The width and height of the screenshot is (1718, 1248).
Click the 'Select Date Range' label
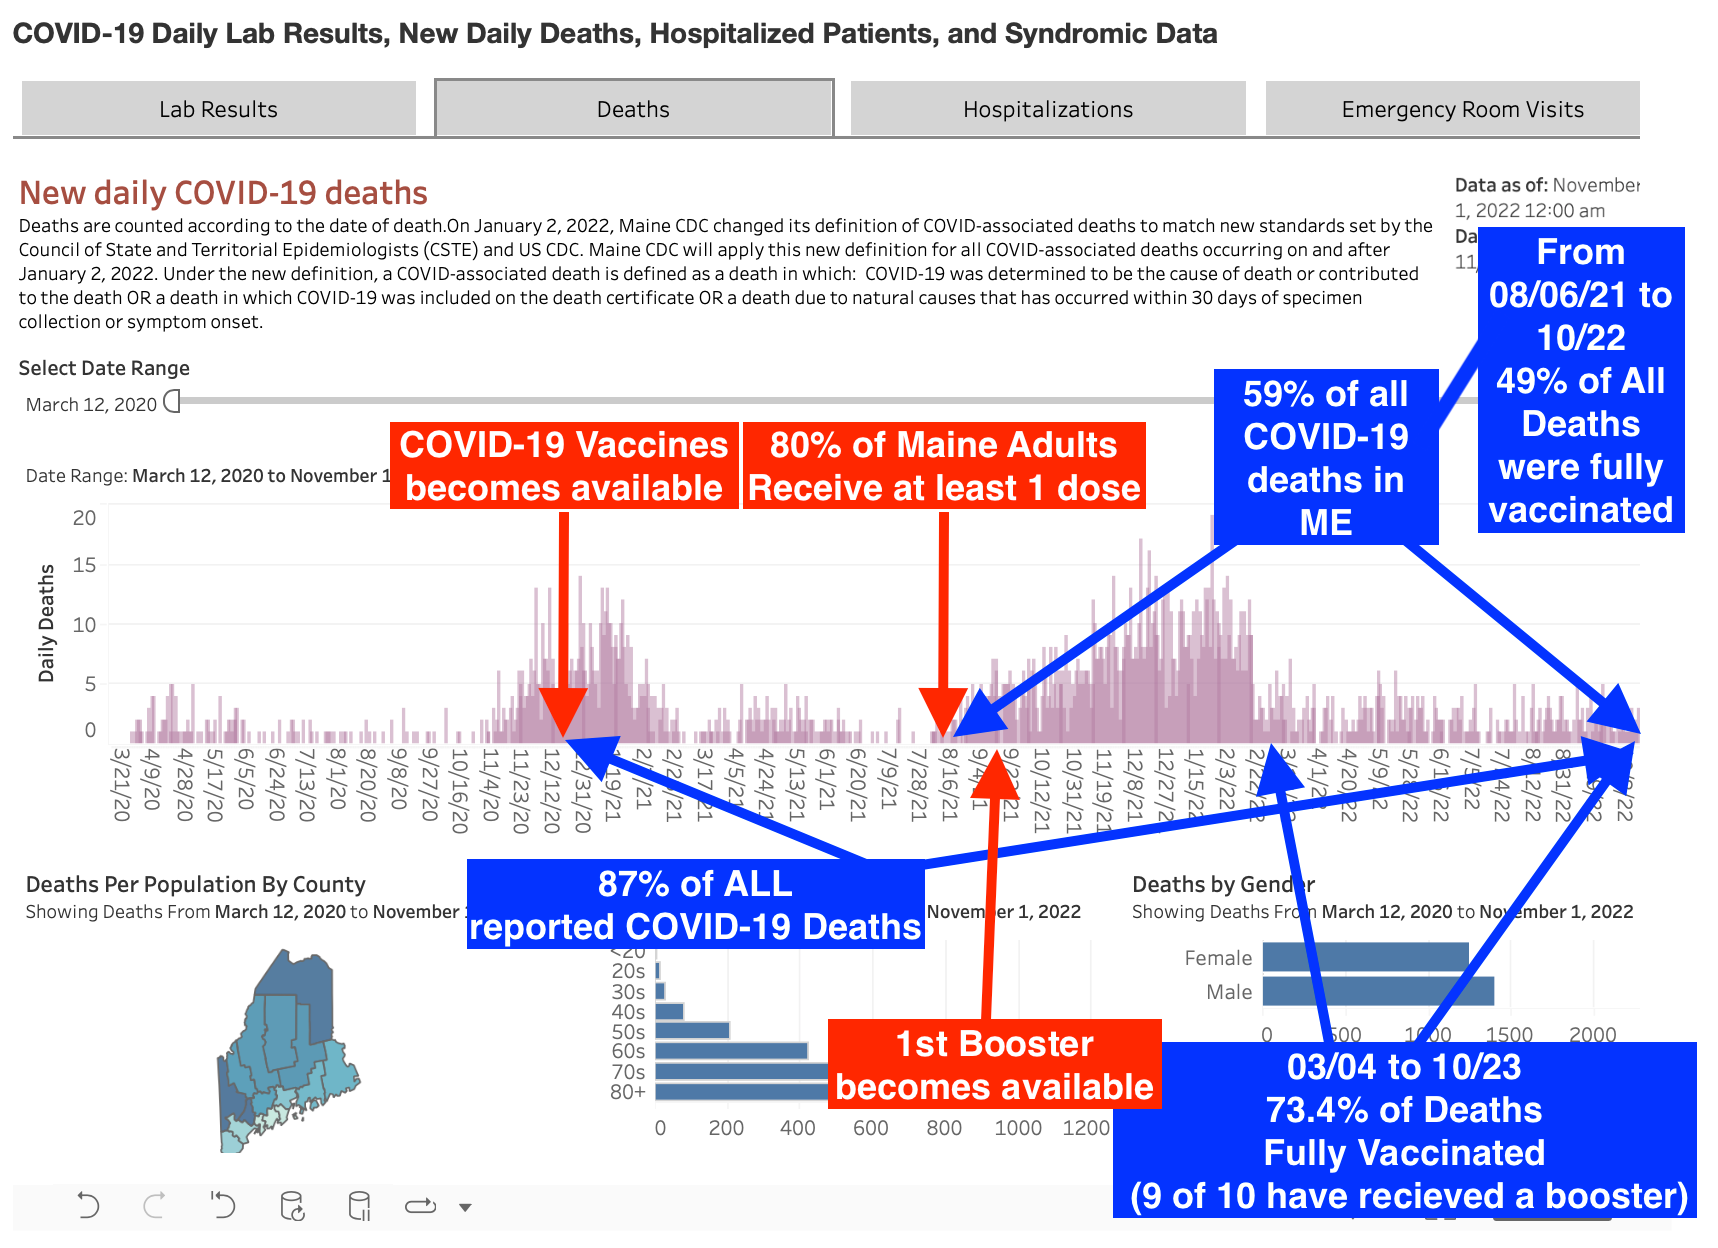pyautogui.click(x=104, y=368)
